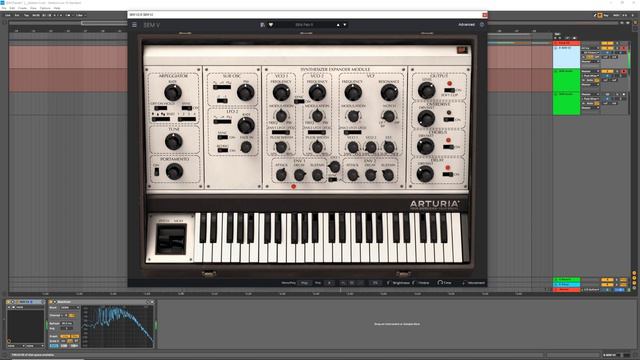The width and height of the screenshot is (640, 360).
Task: Click the Portamento knob
Action: [x=174, y=172]
